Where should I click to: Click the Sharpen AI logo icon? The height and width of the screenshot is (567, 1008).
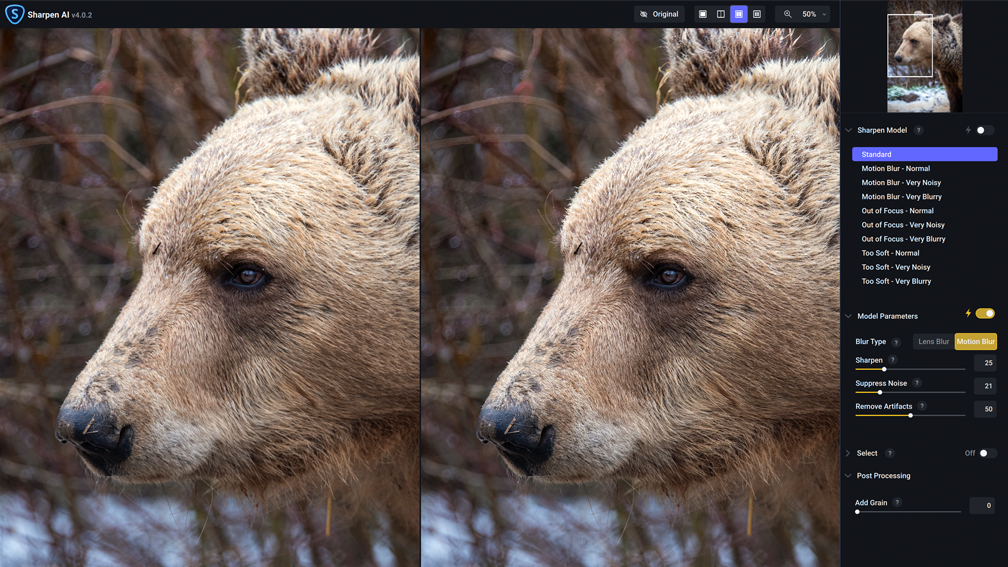(x=14, y=14)
